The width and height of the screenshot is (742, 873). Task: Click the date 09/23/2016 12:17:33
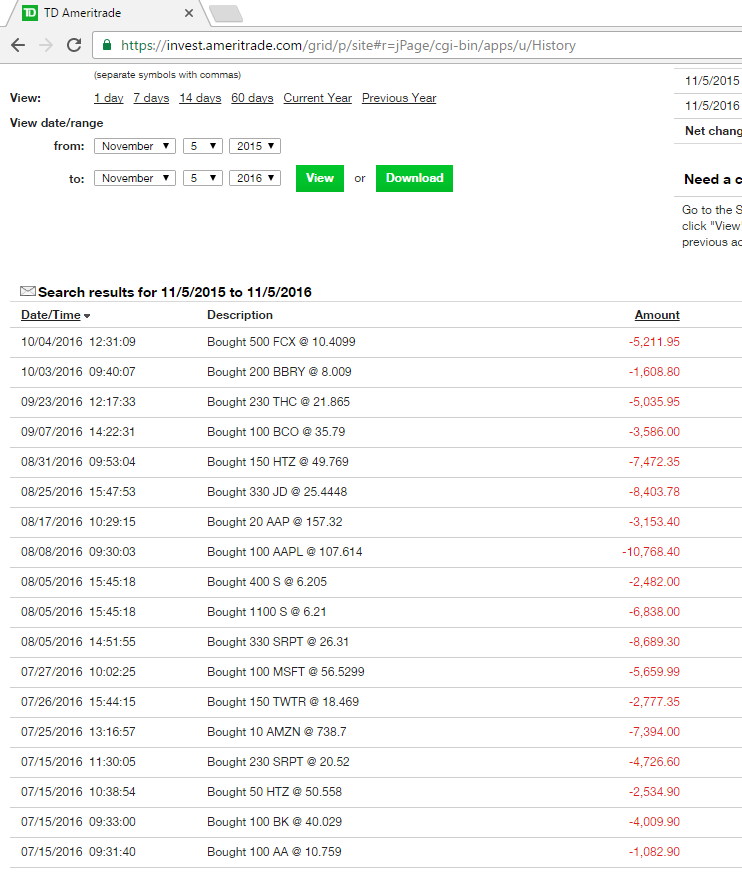(78, 402)
